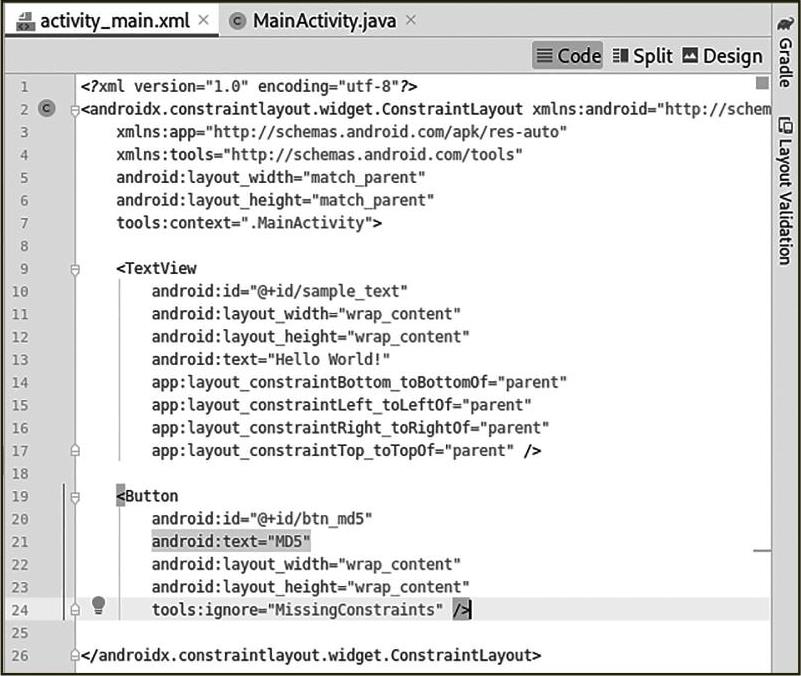801x676 pixels.
Task: Click the xml version declaration text
Action: click(x=249, y=86)
